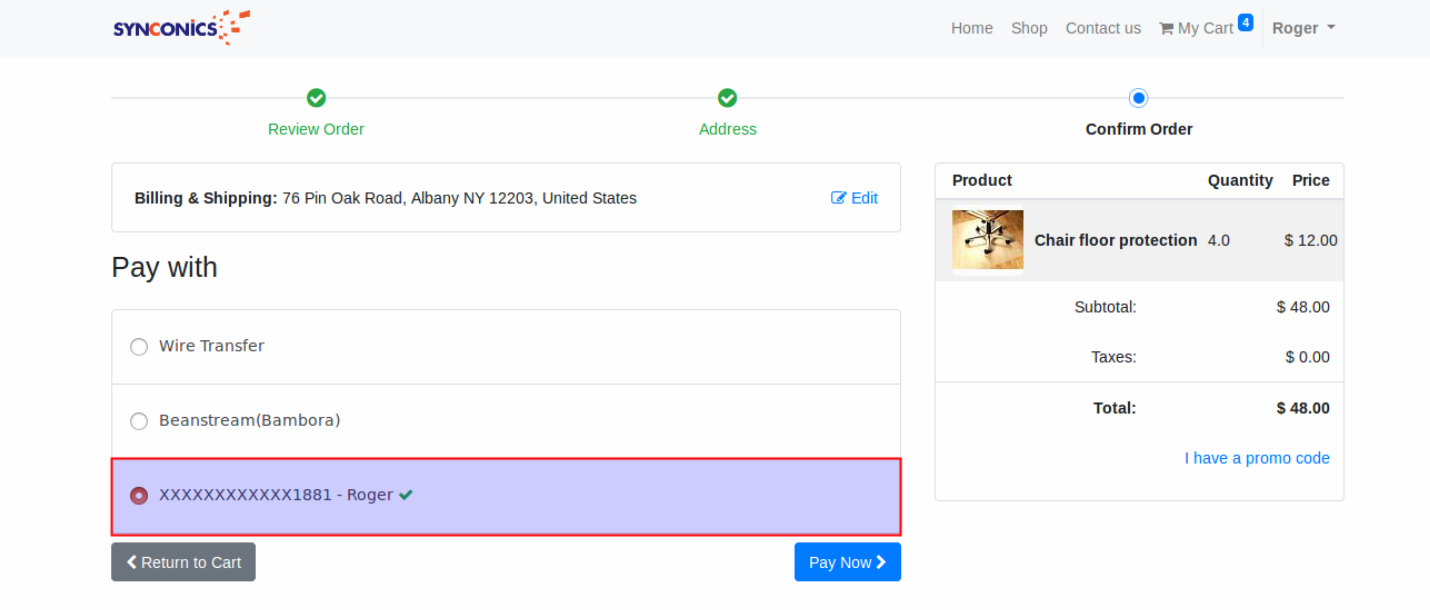Click the green Review Order checkmark
This screenshot has height=610, width=1430.
coord(316,98)
